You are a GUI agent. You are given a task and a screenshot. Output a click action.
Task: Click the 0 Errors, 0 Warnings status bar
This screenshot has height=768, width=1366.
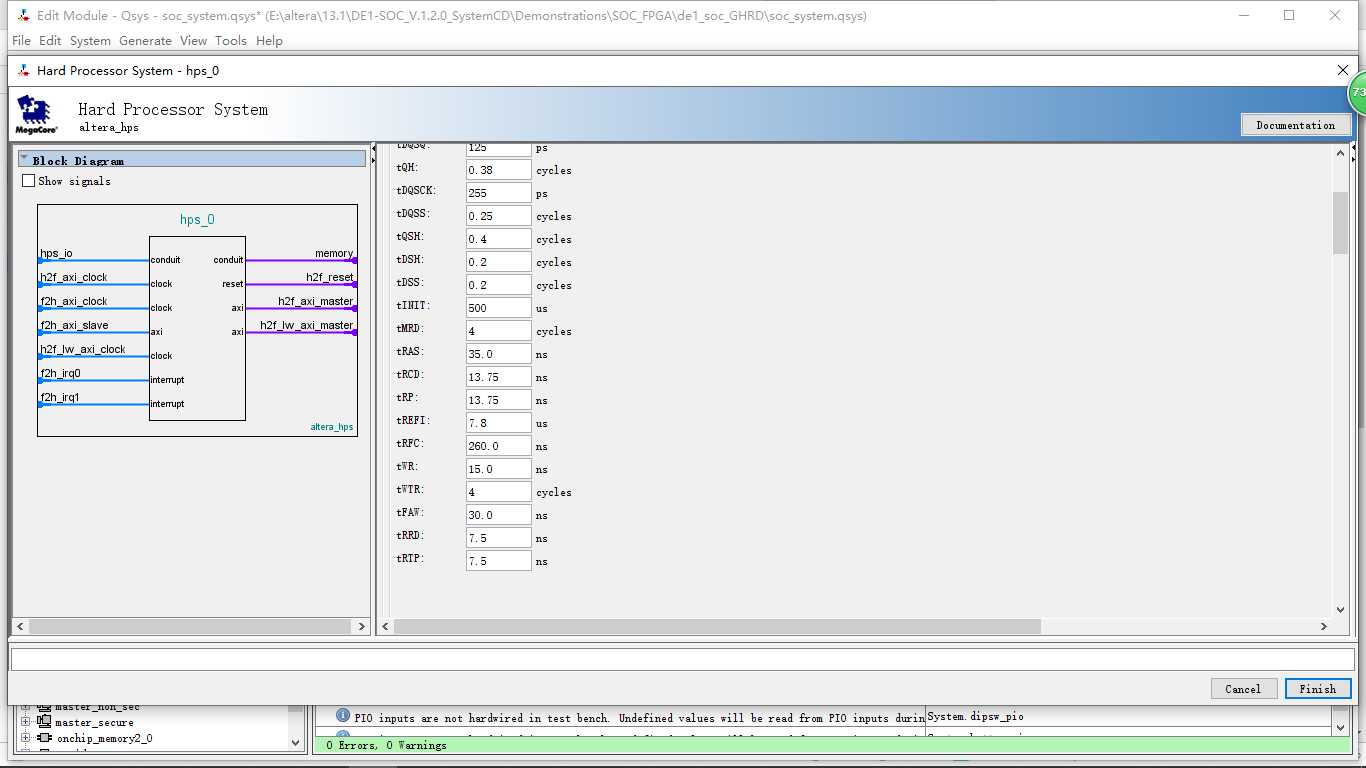[831, 745]
